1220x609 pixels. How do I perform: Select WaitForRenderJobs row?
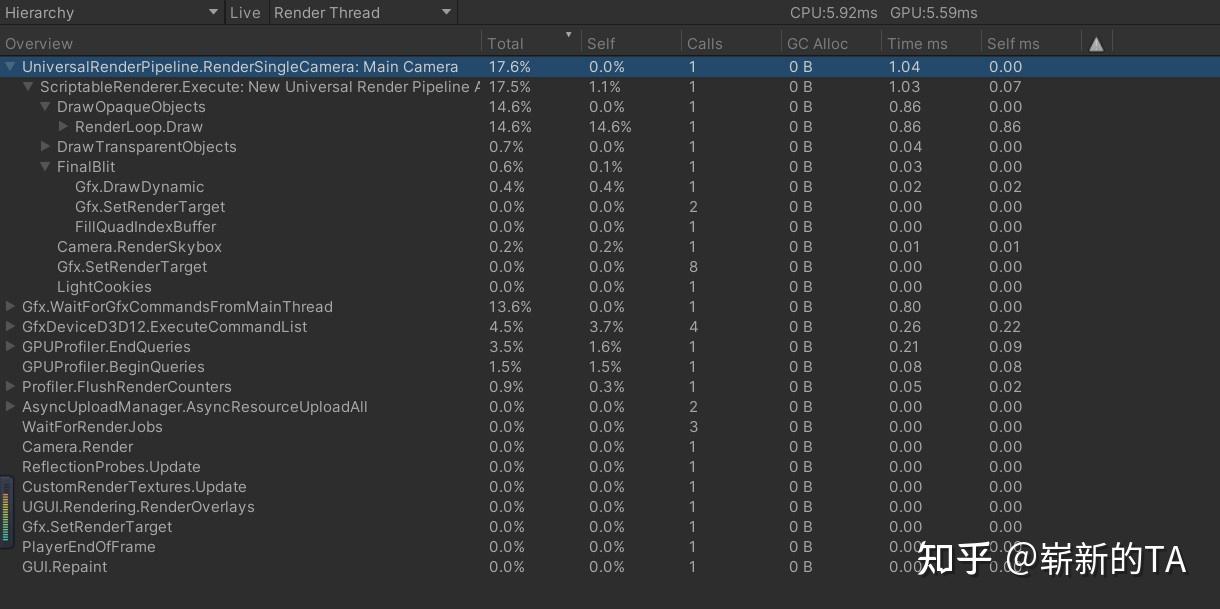click(x=610, y=427)
